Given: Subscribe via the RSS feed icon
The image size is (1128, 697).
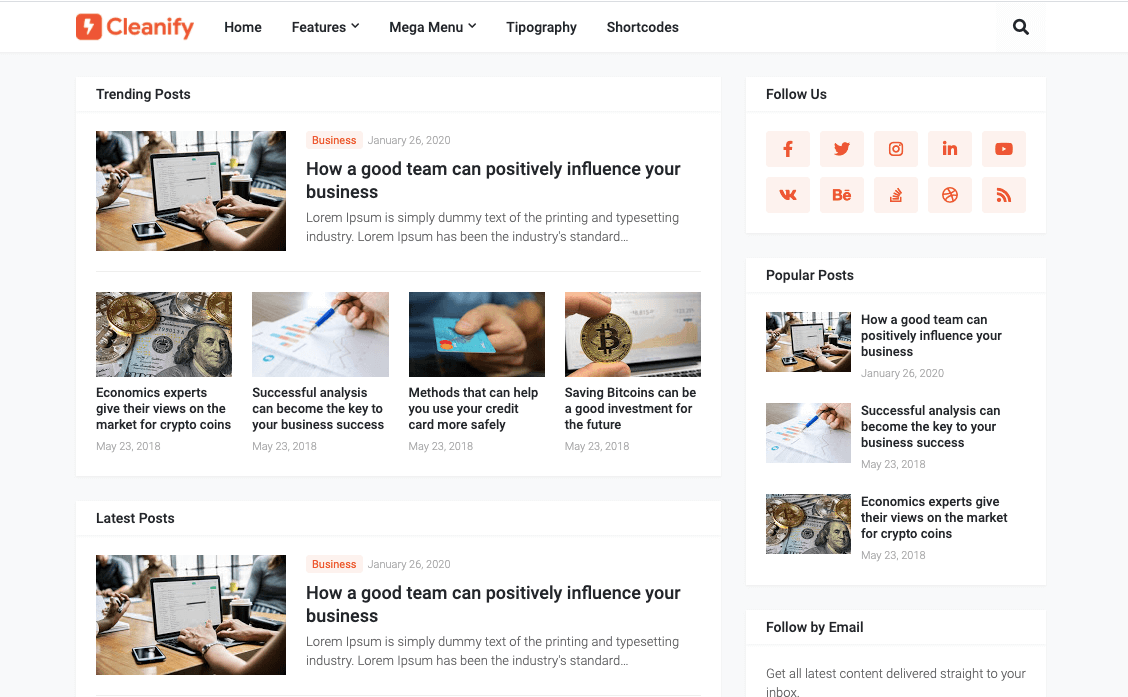Looking at the screenshot, I should (1004, 195).
